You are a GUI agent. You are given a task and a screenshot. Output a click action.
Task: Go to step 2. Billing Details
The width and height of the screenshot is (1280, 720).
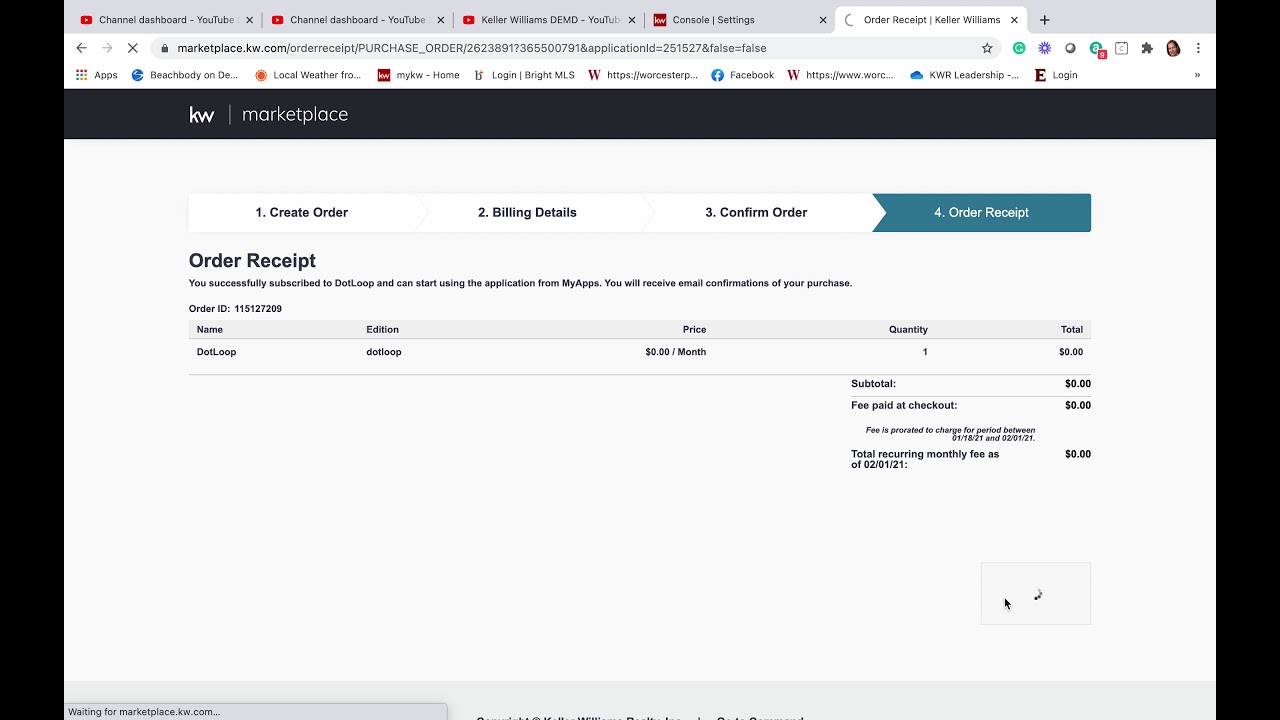[527, 212]
